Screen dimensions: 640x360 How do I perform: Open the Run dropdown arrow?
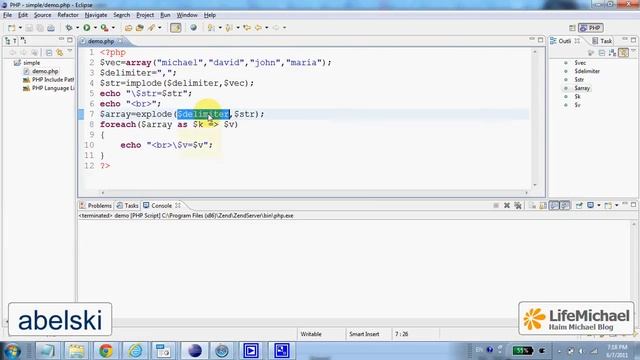tap(95, 28)
